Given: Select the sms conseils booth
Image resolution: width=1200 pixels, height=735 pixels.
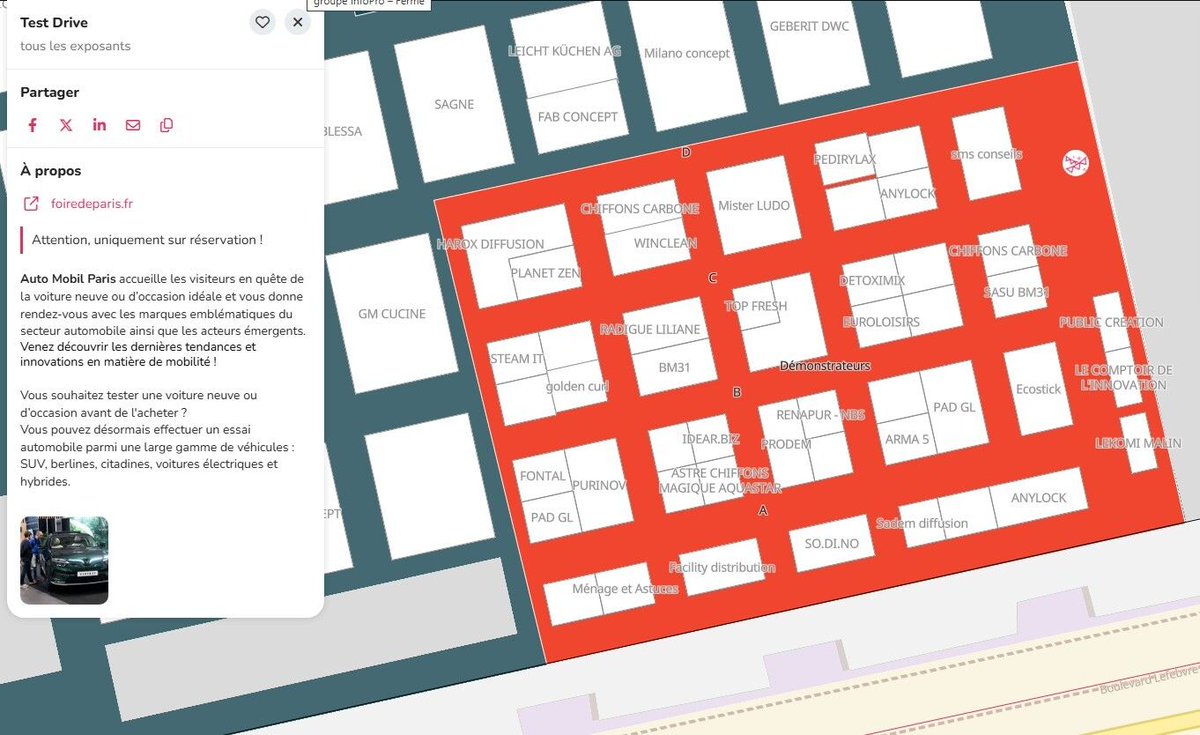Looking at the screenshot, I should pos(986,154).
